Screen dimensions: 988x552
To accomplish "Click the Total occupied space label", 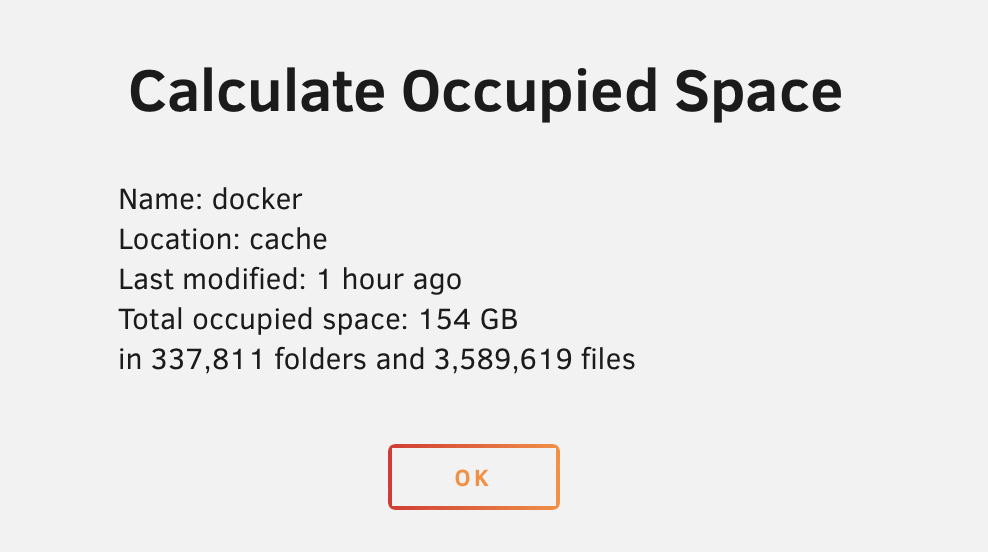I will pos(264,320).
